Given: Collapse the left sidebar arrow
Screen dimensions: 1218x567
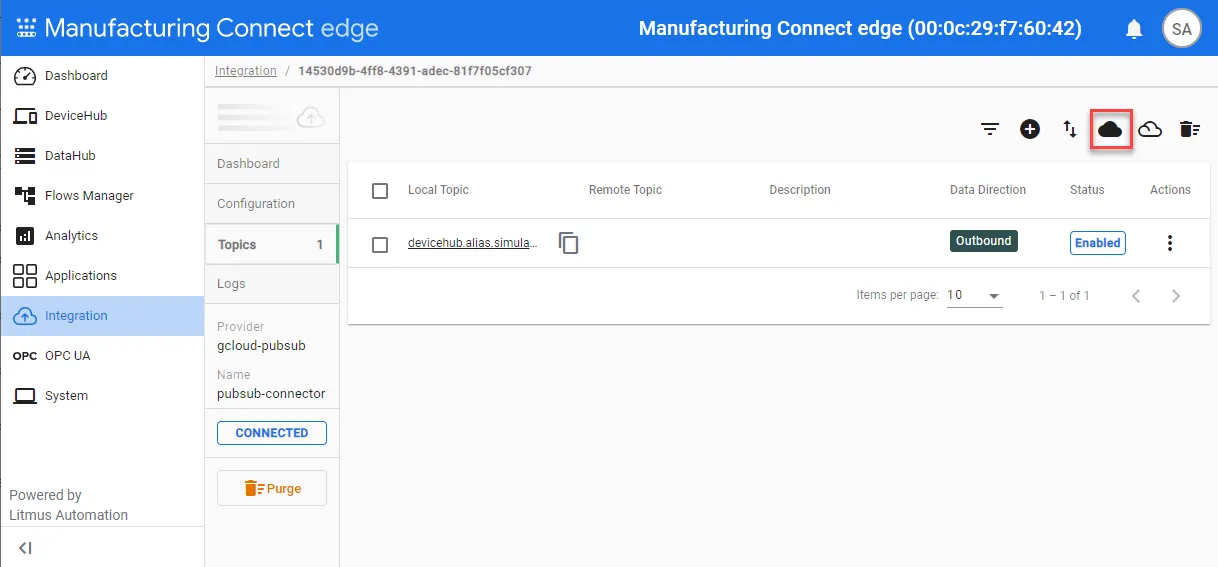Looking at the screenshot, I should pos(25,548).
